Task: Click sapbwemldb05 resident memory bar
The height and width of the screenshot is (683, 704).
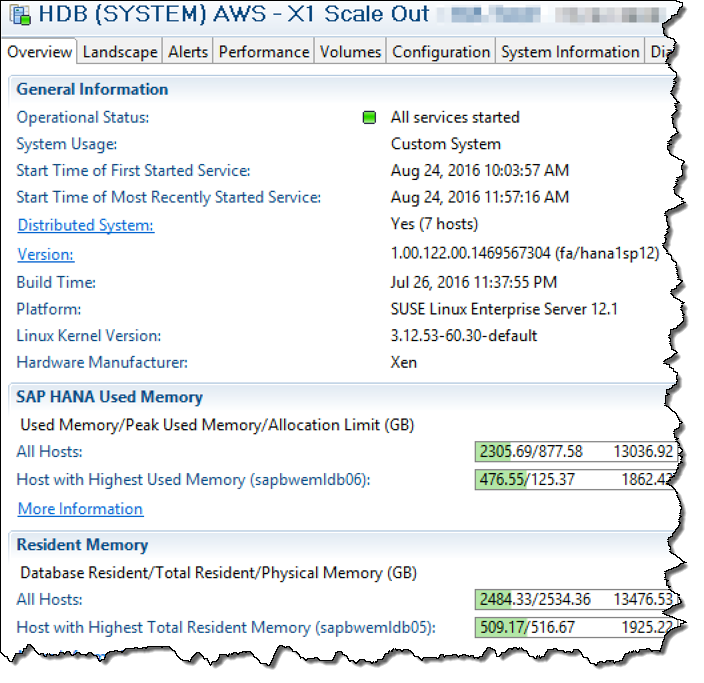Action: point(575,627)
